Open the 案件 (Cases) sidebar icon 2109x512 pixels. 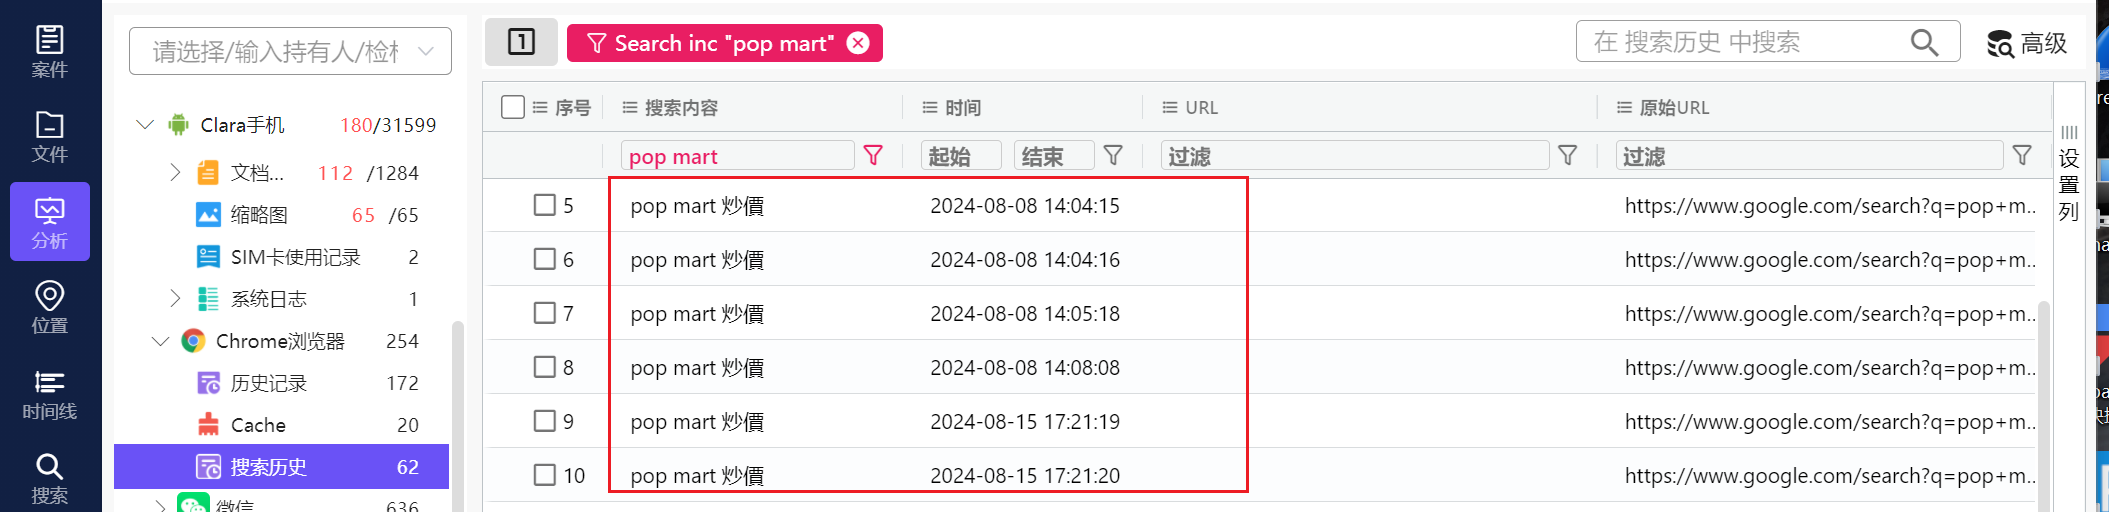pos(49,51)
